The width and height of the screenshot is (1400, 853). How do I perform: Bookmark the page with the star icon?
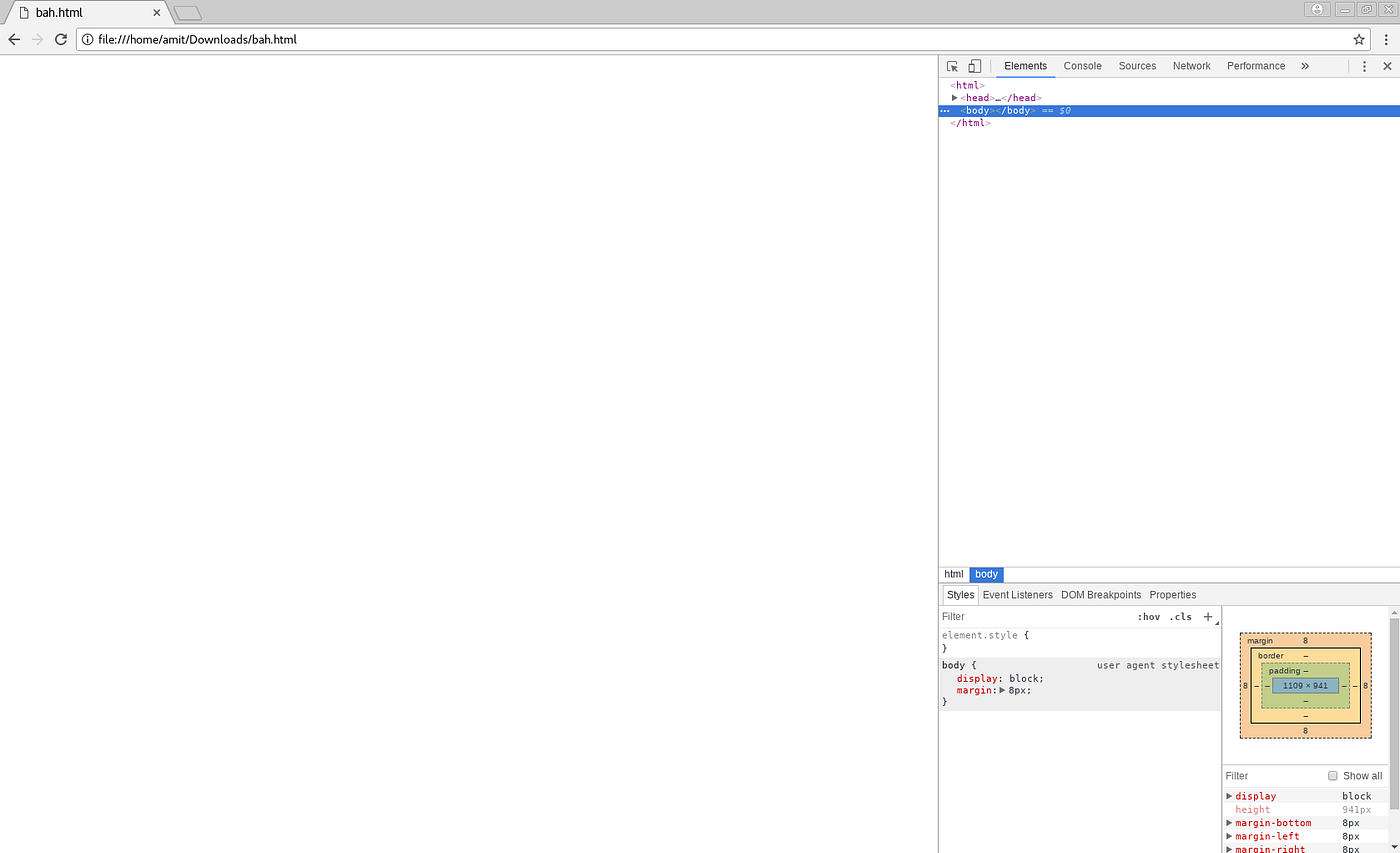point(1359,39)
